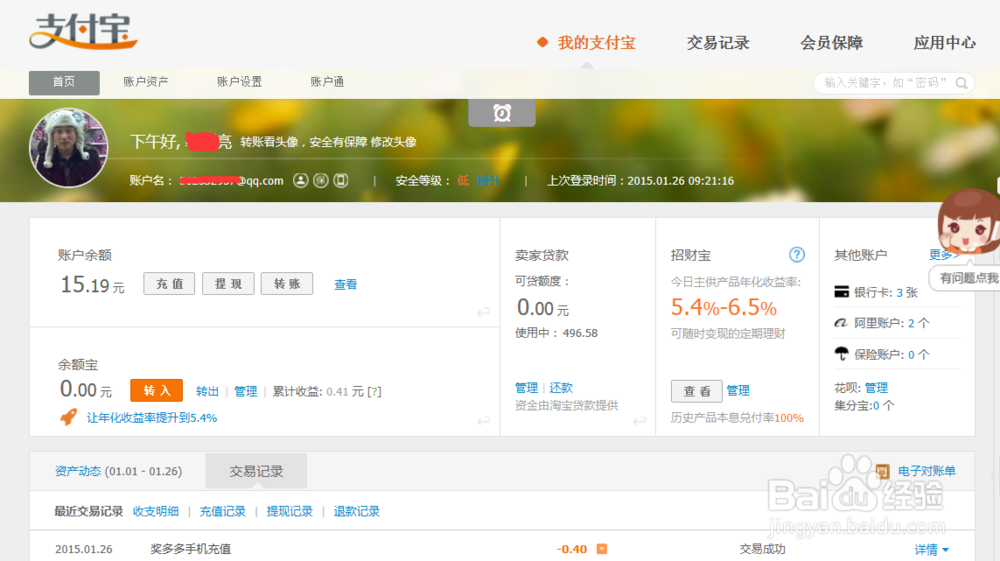Expand 详情 dropdown for the transaction
Image resolution: width=1000 pixels, height=561 pixels.
932,550
